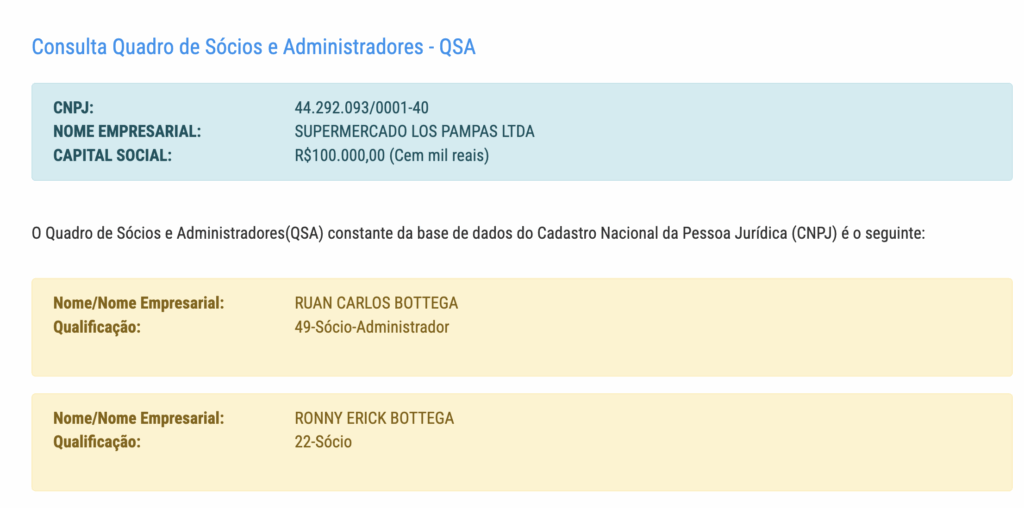Select the SUPERMERCADO LOS PAMPAS LTDA name
This screenshot has height=508, width=1024.
pos(414,132)
